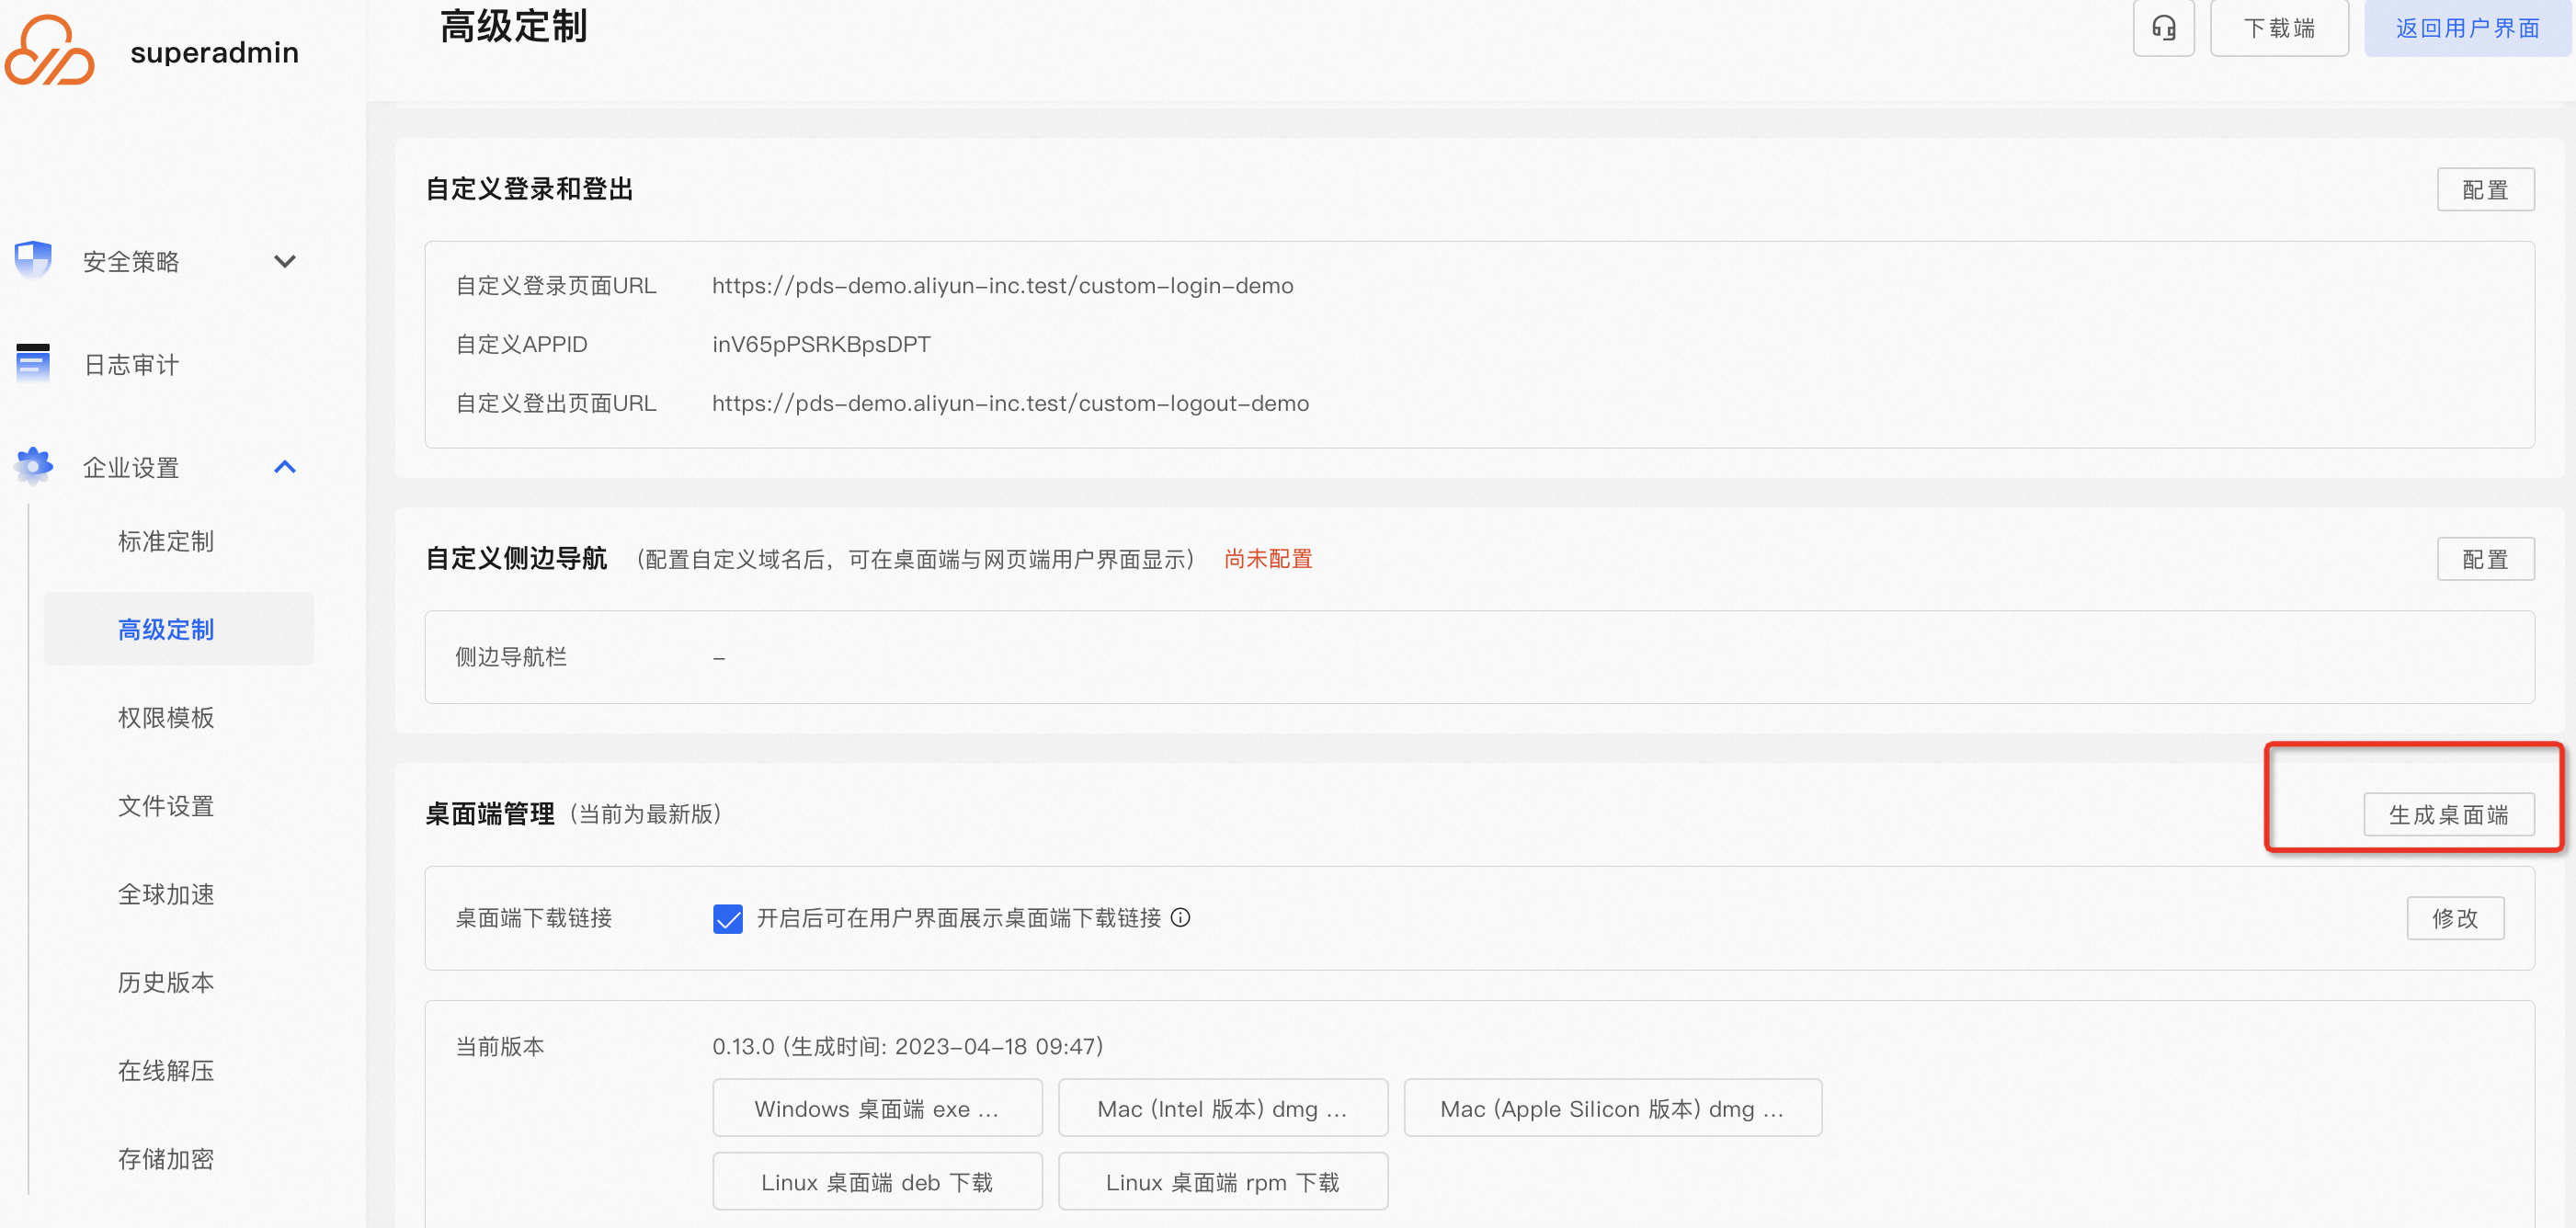Click 配置 for custom login and logout
This screenshot has width=2576, height=1228.
coord(2484,189)
